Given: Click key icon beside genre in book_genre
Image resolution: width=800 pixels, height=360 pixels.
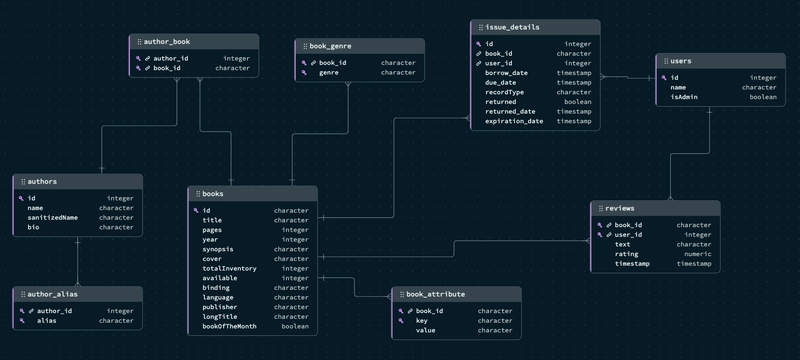Looking at the screenshot, I should [304, 73].
